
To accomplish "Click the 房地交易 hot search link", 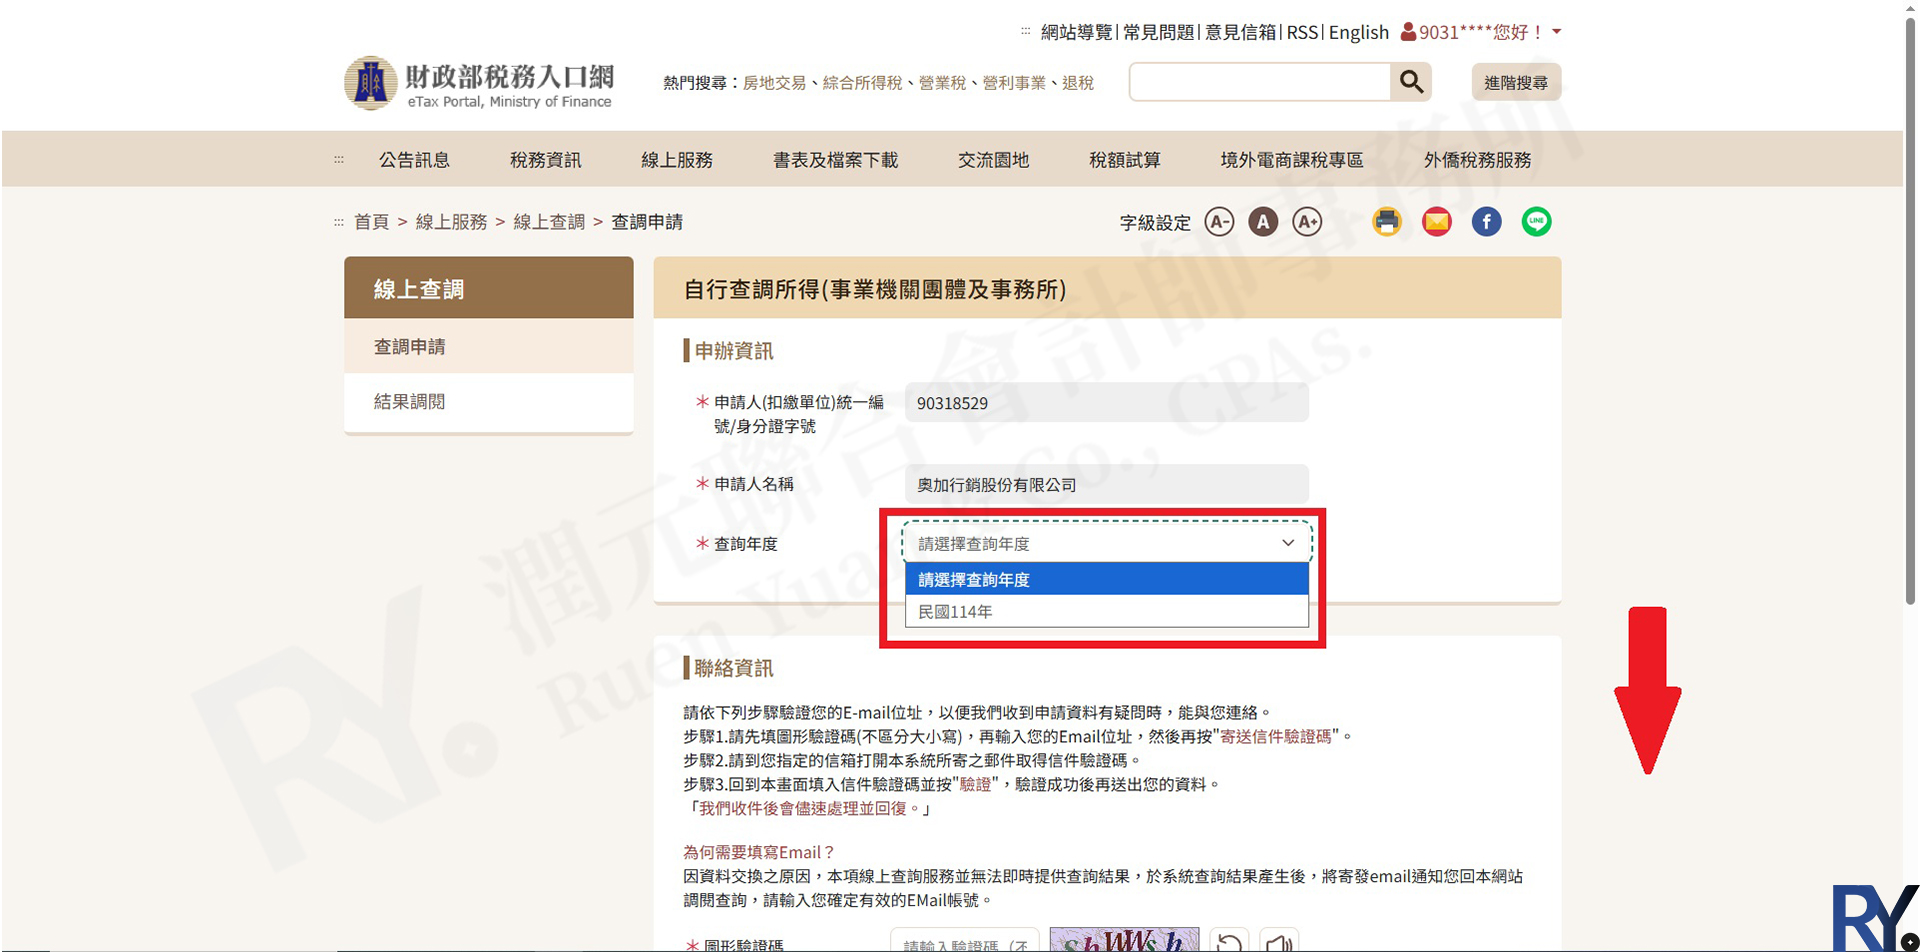I will click(x=774, y=83).
